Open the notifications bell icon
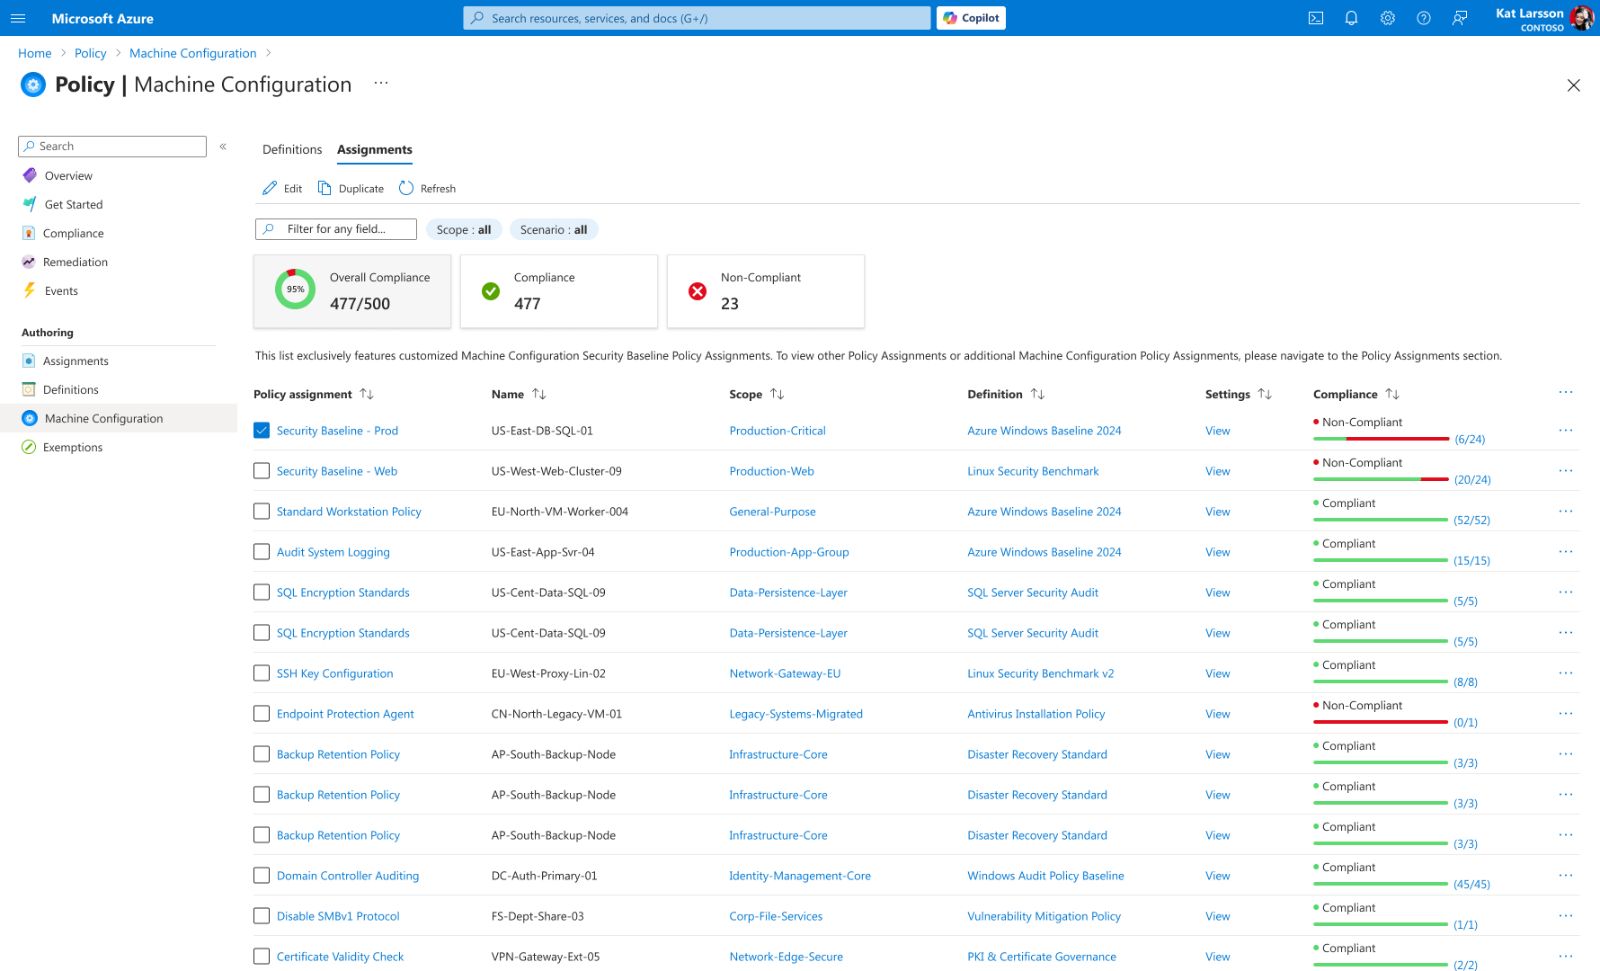Screen dimensions: 1600x971 1351,18
